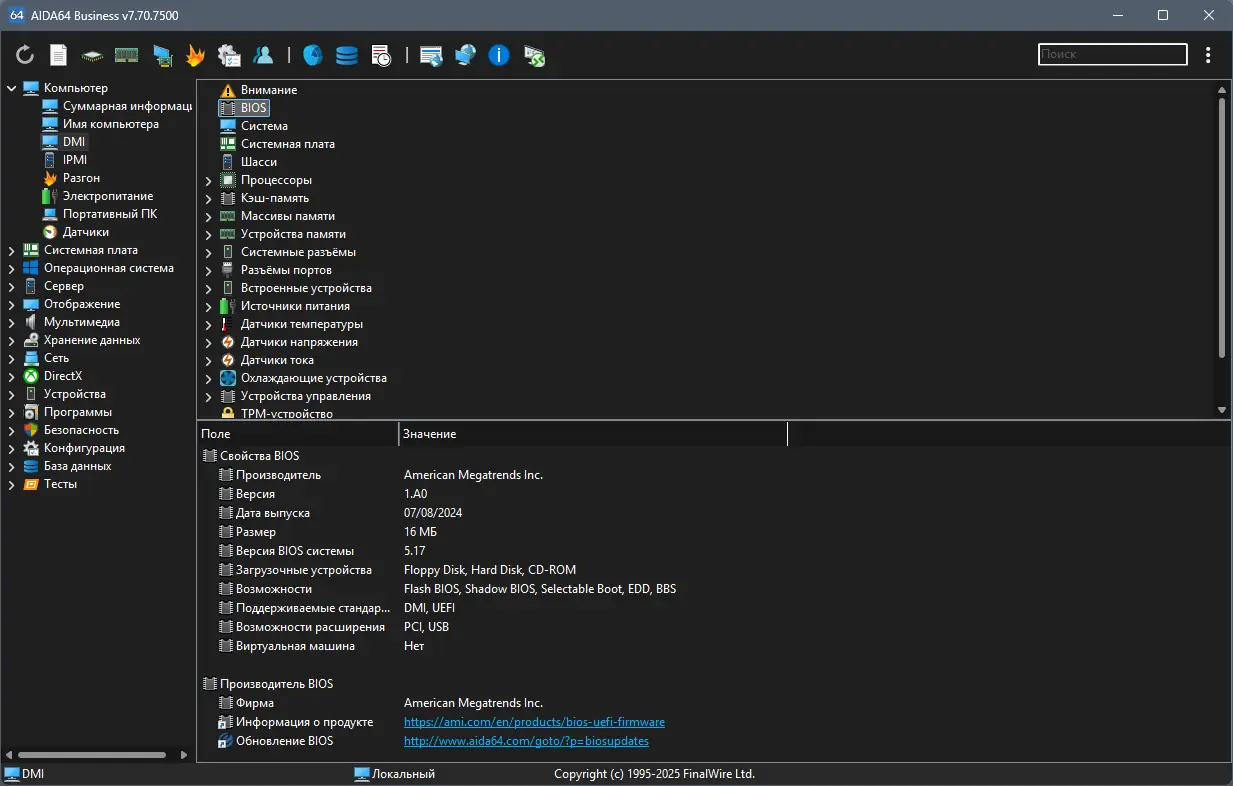
Task: Expand the DirectX sidebar node
Action: click(11, 376)
